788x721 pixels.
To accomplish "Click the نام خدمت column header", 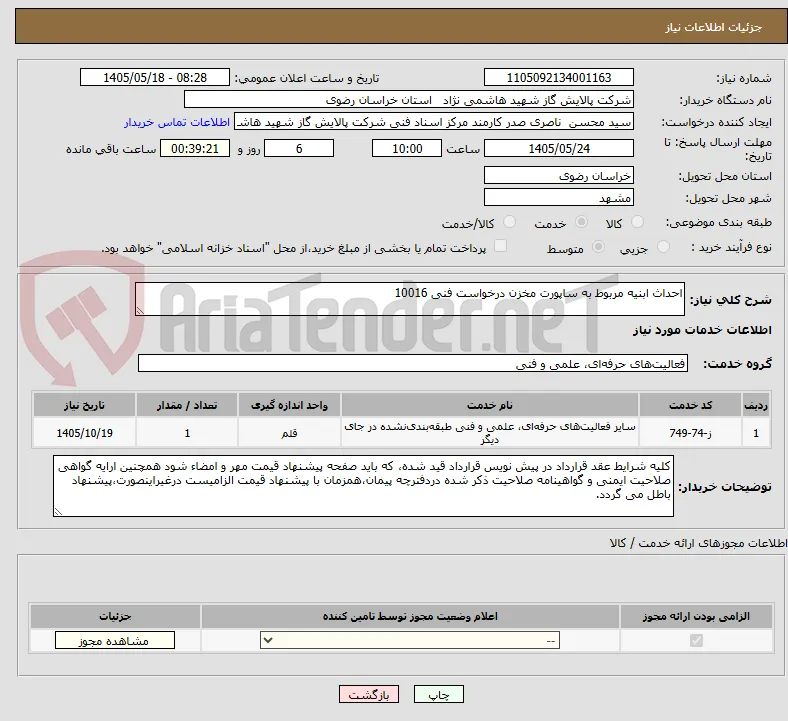I will point(489,405).
